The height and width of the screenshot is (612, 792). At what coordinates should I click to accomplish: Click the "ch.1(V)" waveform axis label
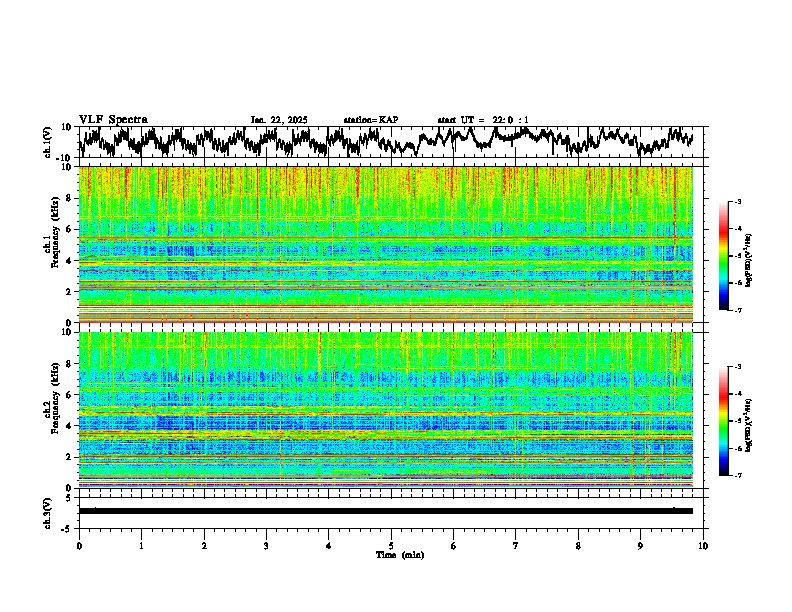click(48, 142)
